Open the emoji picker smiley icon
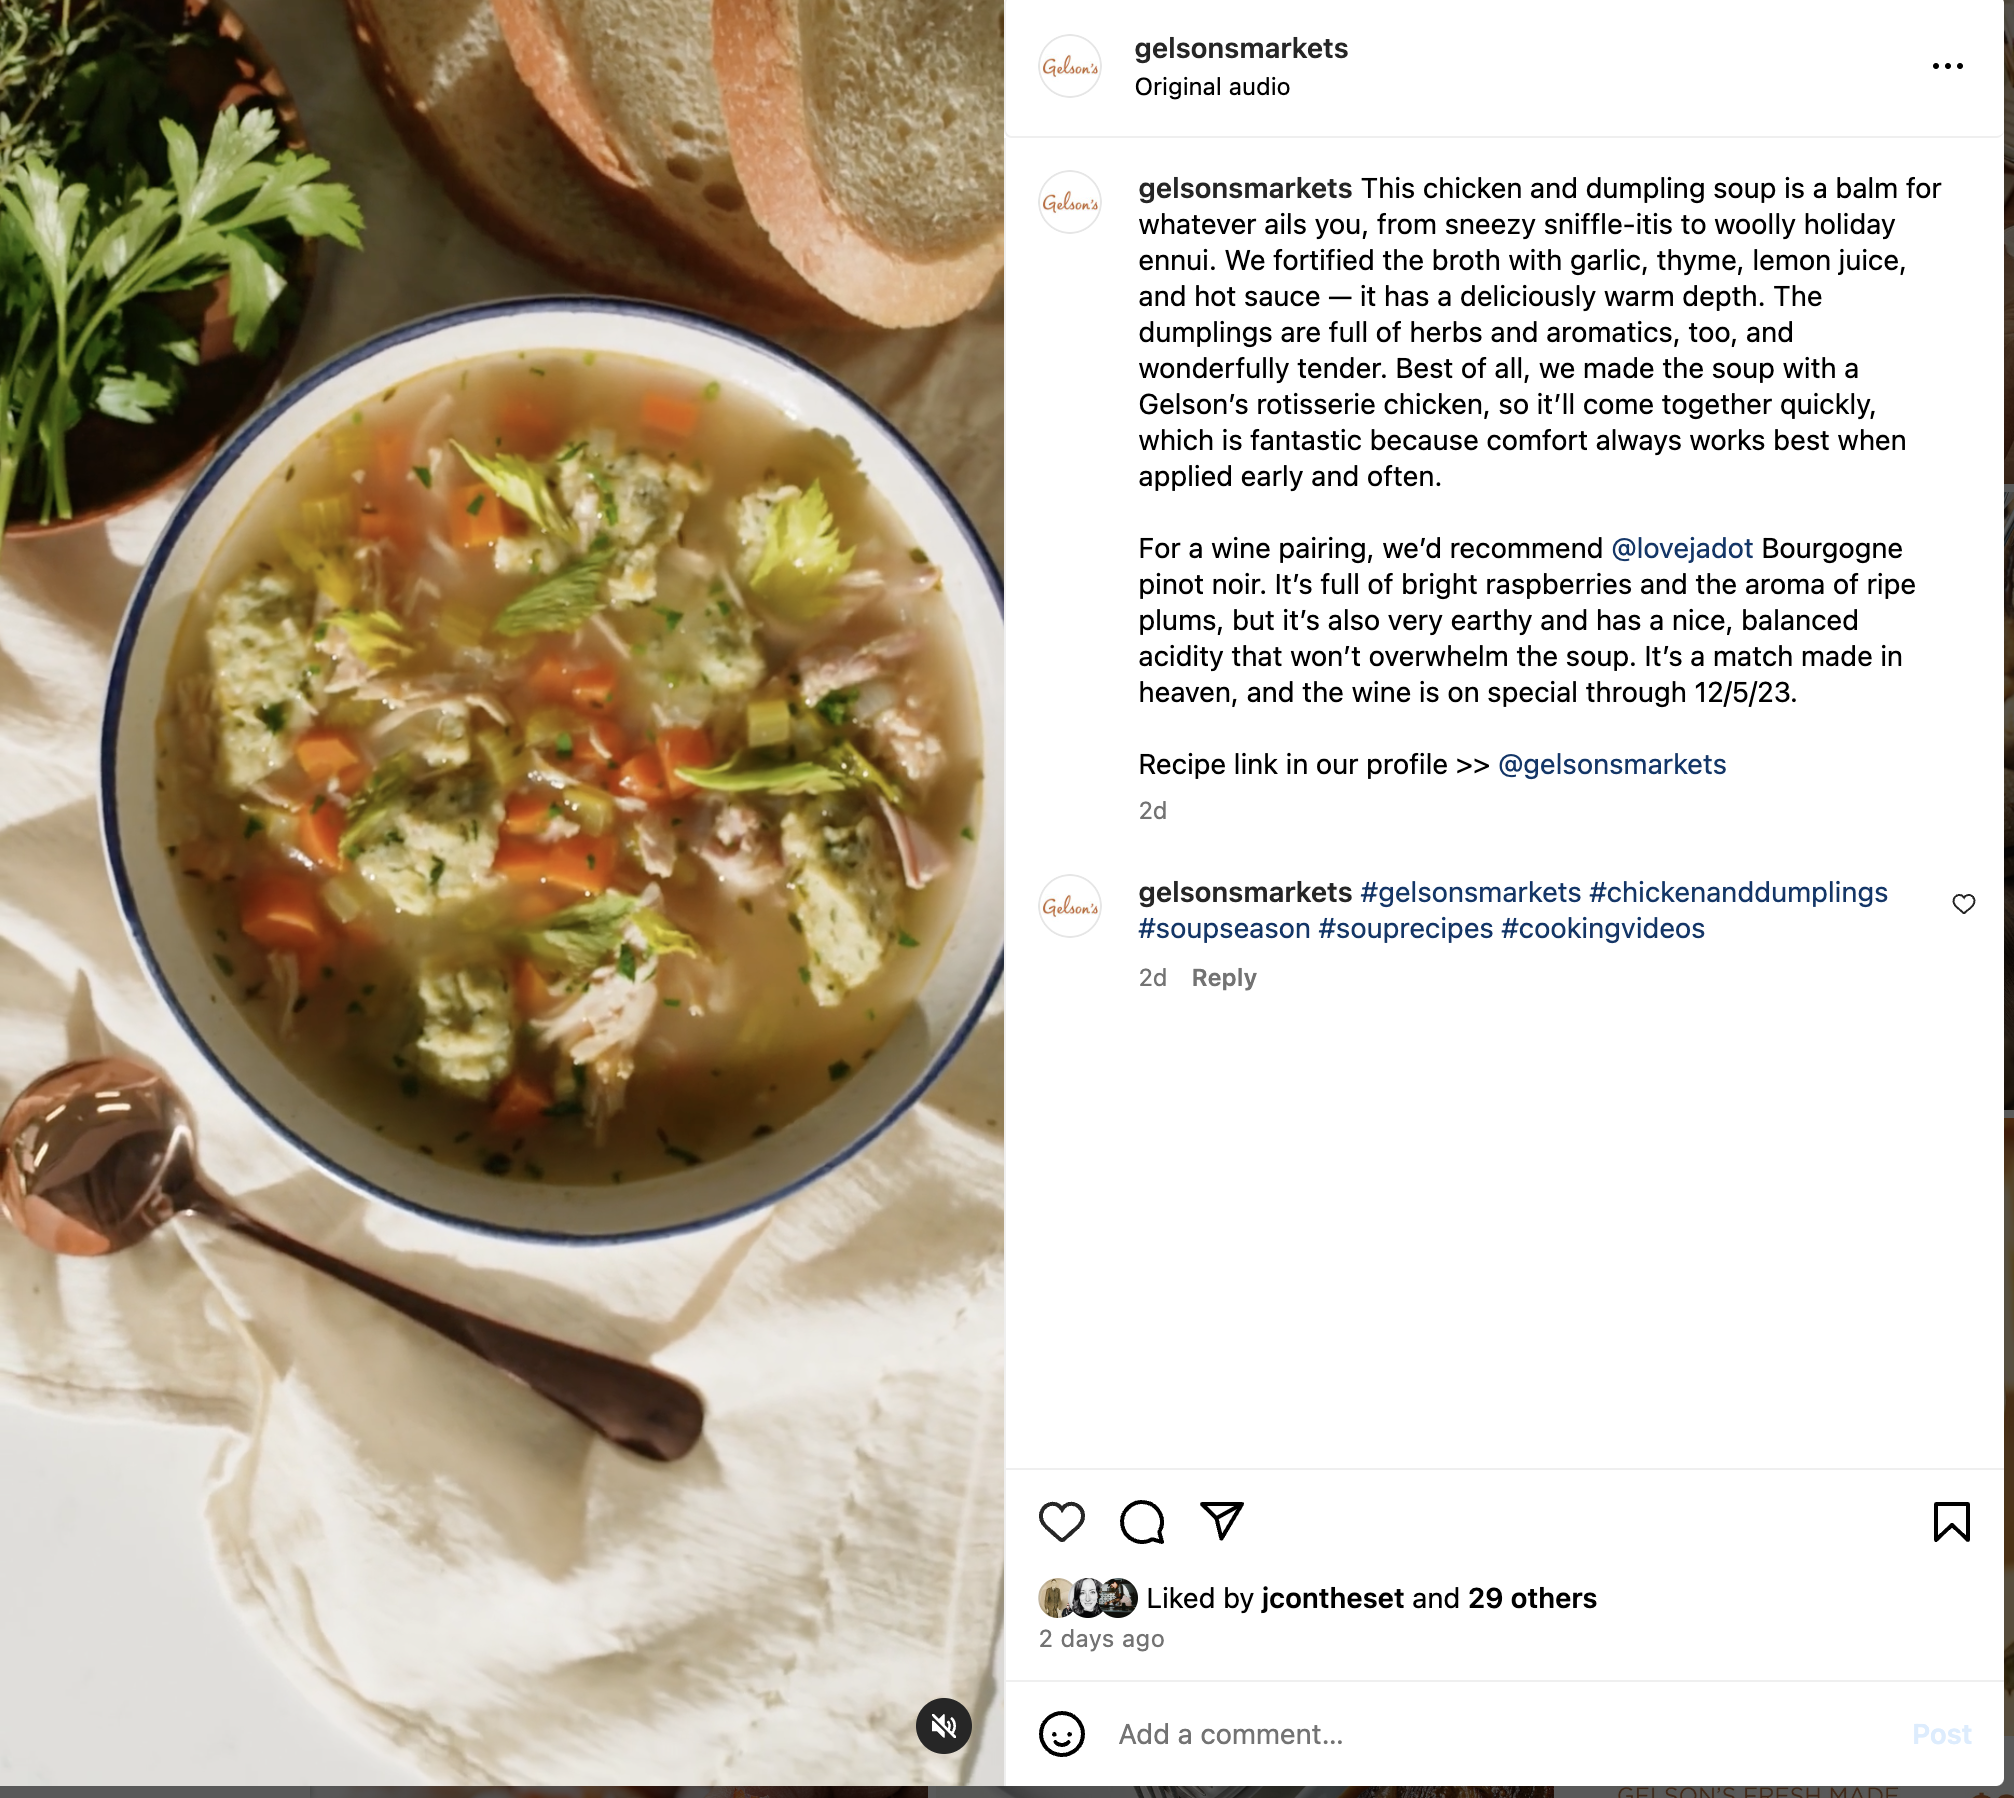 (x=1061, y=1734)
